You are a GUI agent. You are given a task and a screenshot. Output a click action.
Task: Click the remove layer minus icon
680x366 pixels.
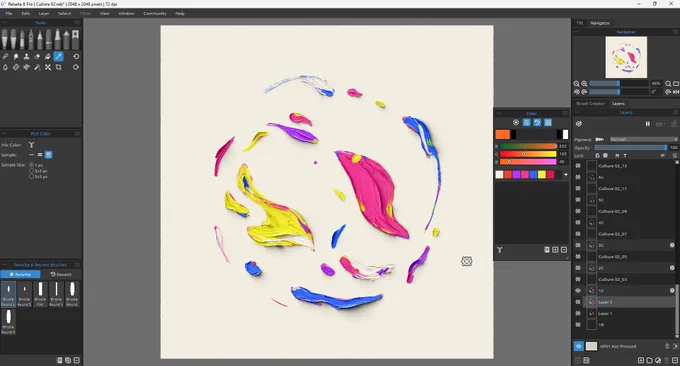point(675,360)
